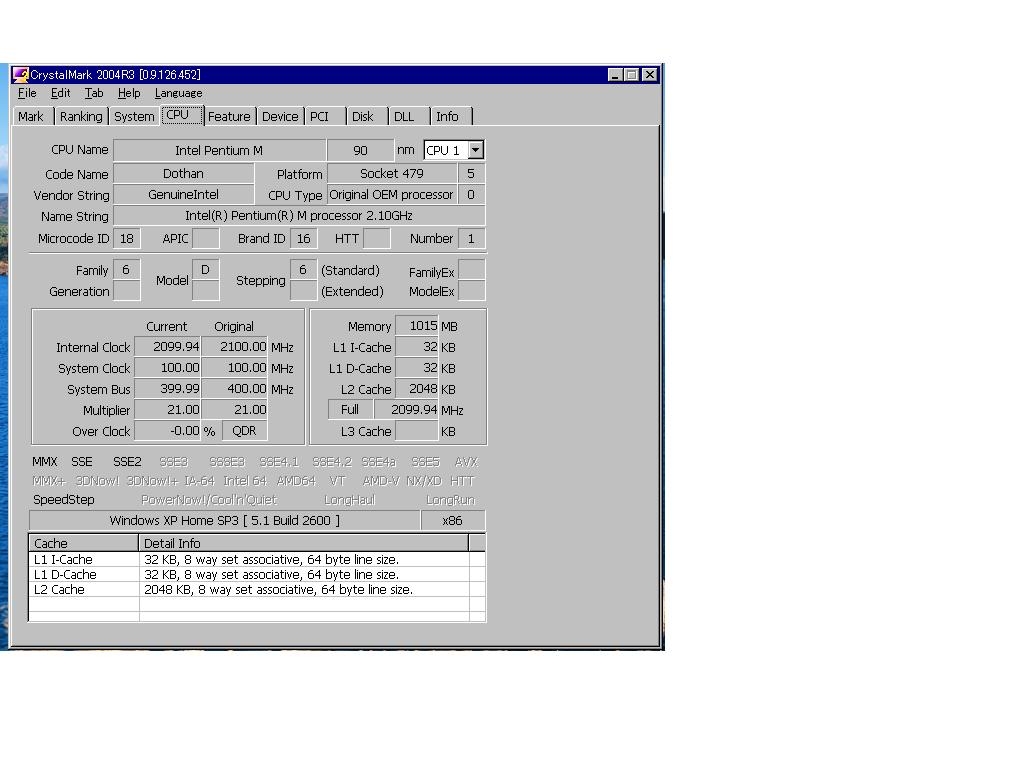Click the Memory value 1015 MB
Viewport: 1024px width, 768px height.
click(417, 325)
